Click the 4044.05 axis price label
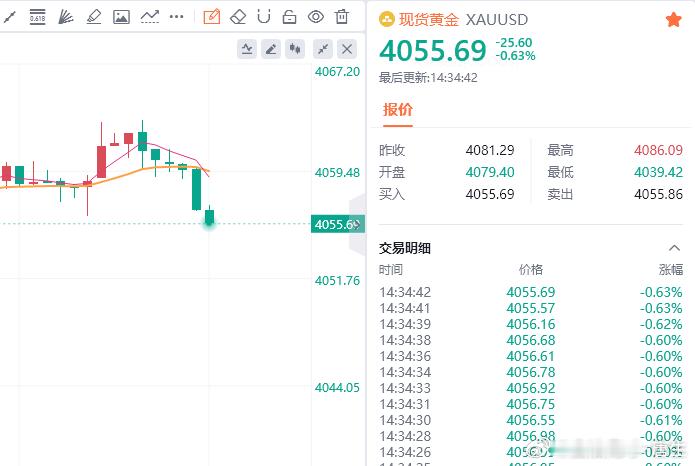Image resolution: width=695 pixels, height=466 pixels. [337, 388]
